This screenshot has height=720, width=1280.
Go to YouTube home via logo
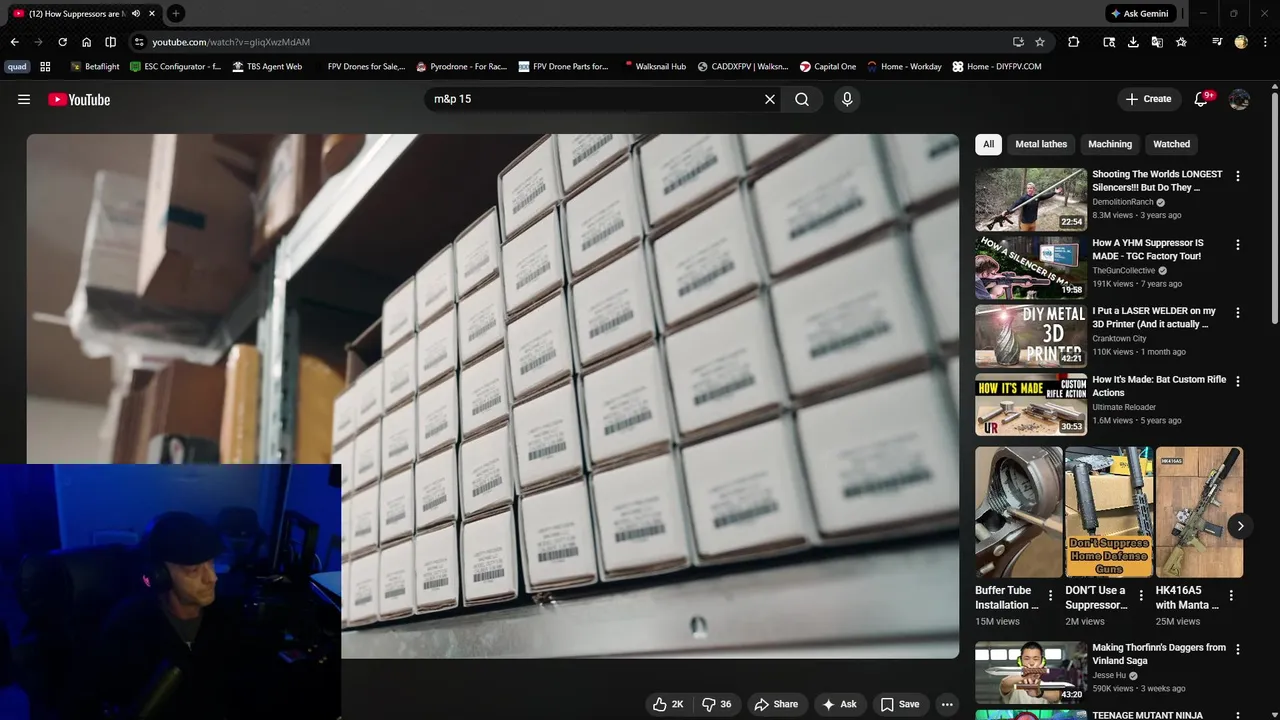pos(79,99)
